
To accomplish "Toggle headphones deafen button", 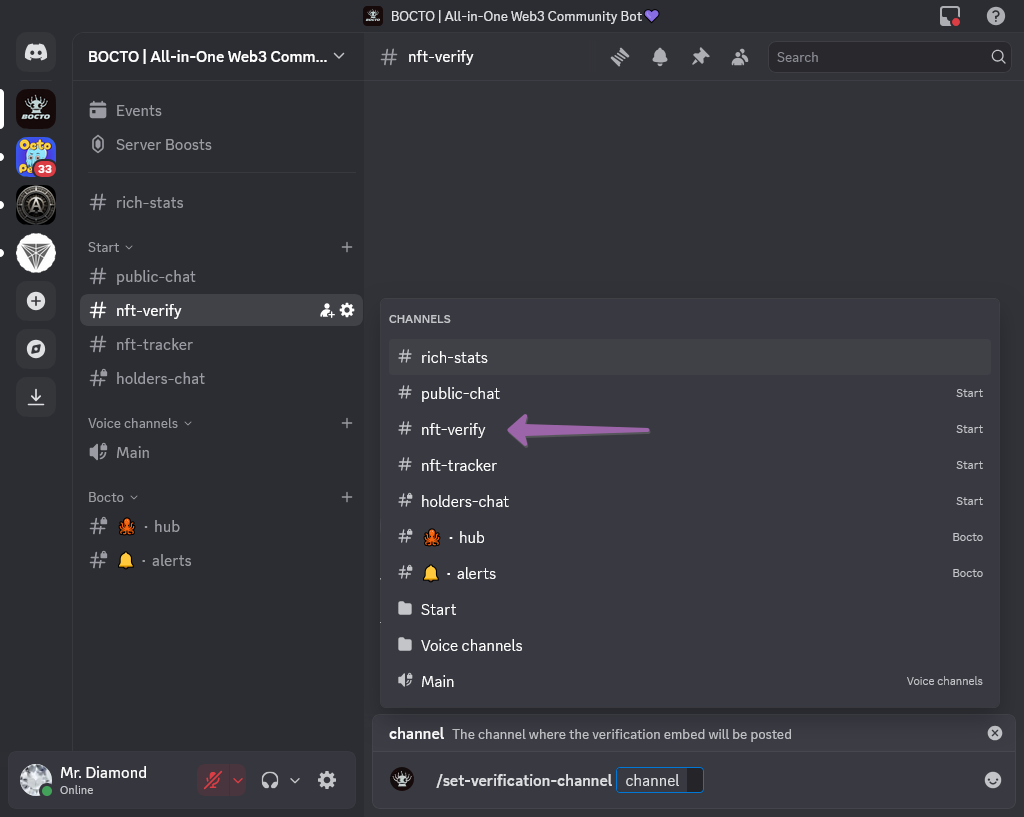I will pyautogui.click(x=269, y=780).
